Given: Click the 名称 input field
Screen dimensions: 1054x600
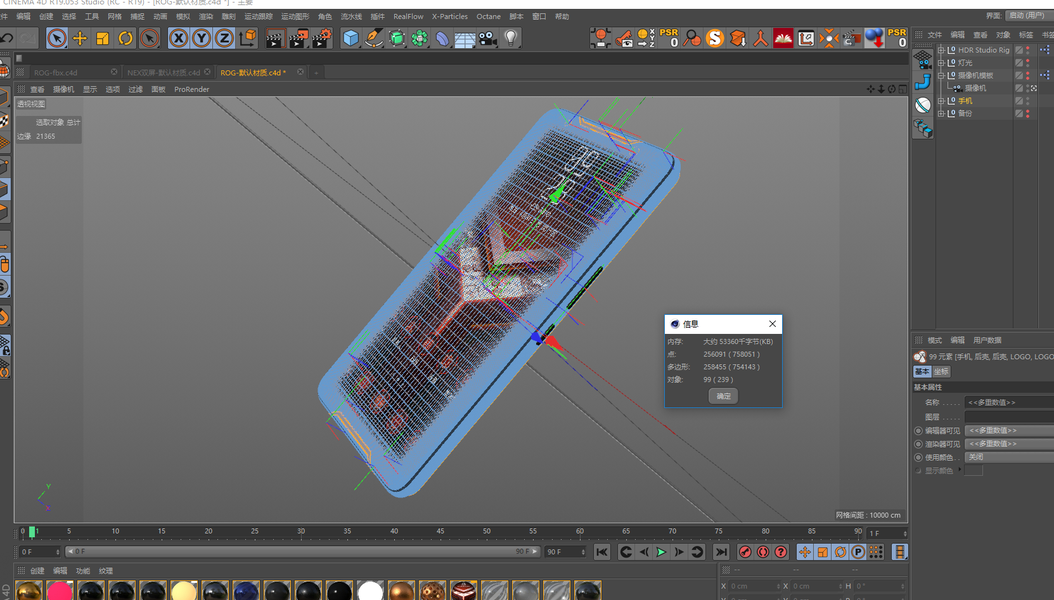Looking at the screenshot, I should (x=1009, y=402).
